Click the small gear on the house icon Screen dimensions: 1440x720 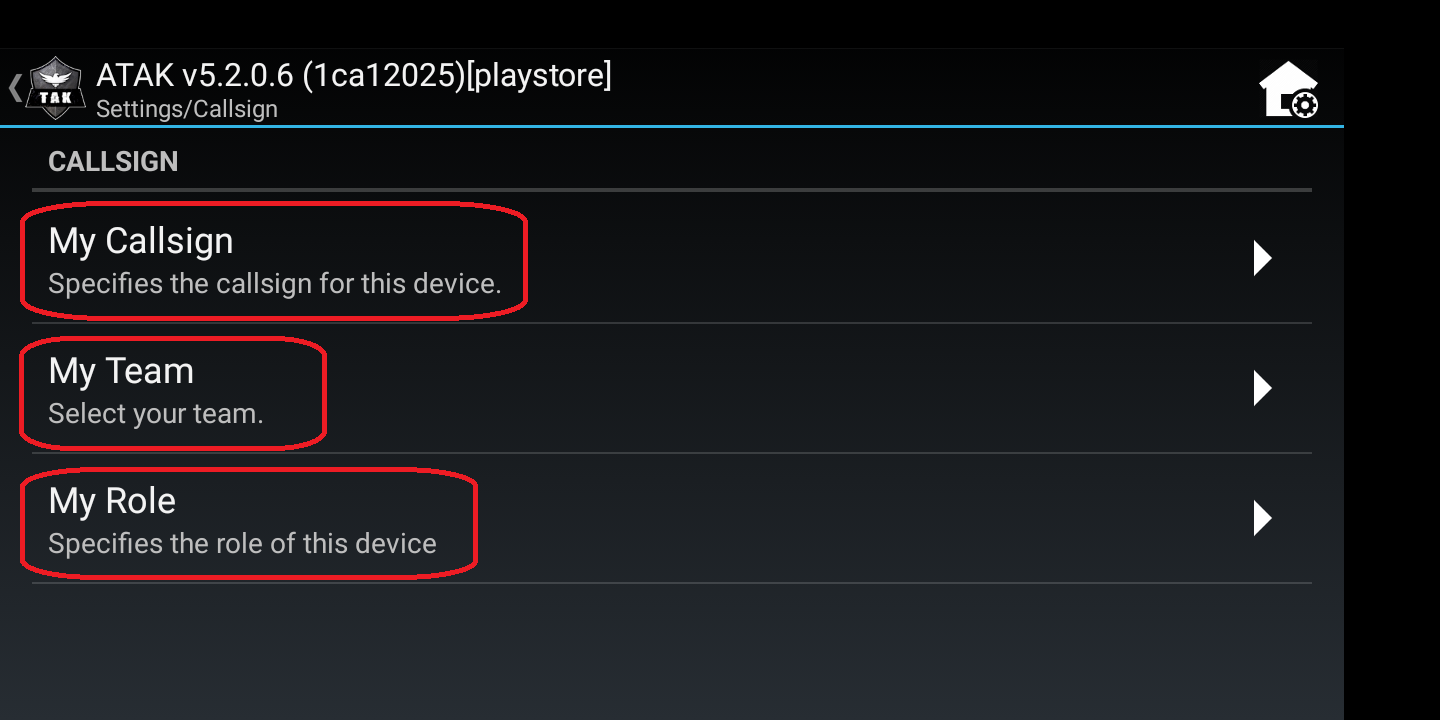click(1303, 105)
